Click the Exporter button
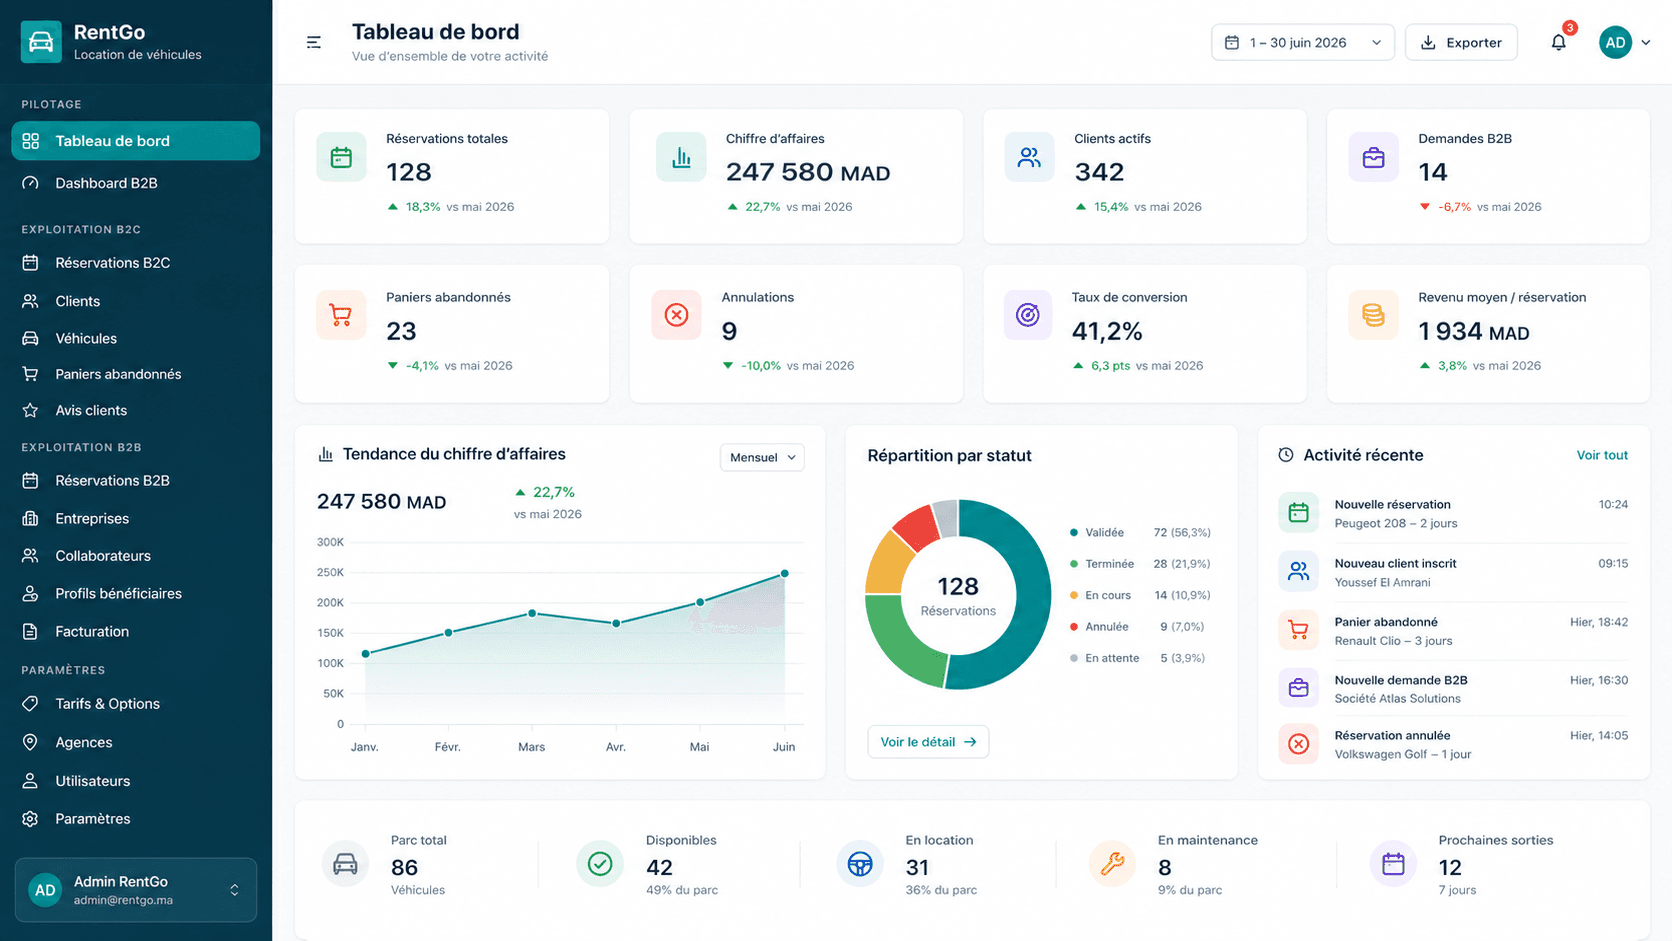 pos(1461,42)
